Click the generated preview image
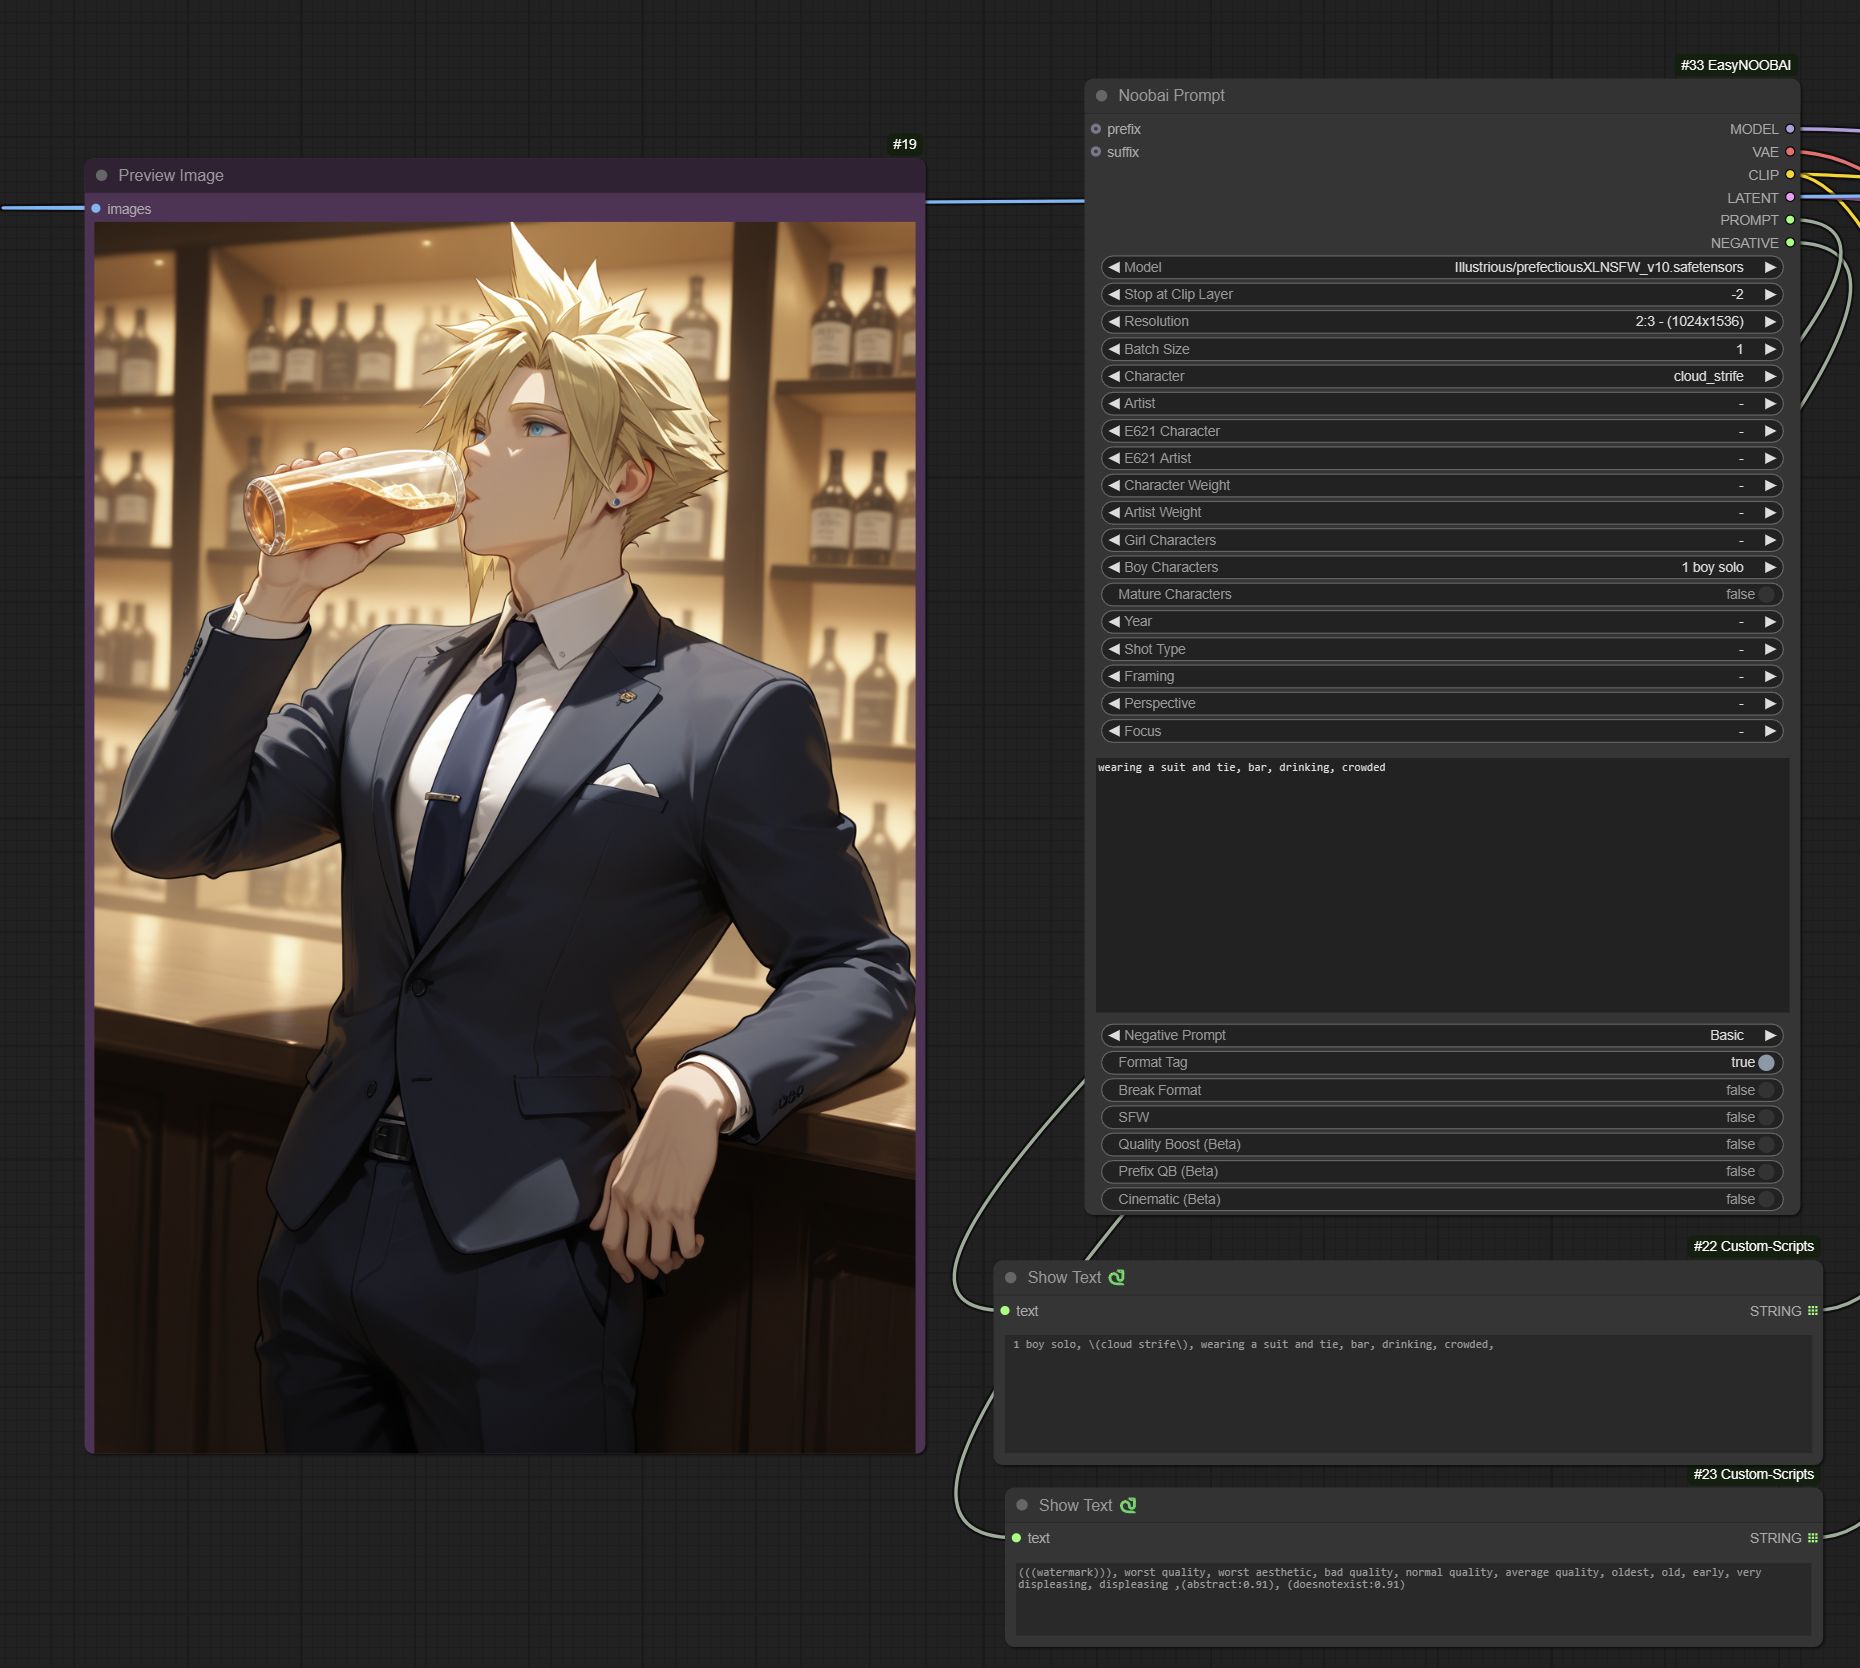This screenshot has width=1860, height=1668. (x=505, y=836)
